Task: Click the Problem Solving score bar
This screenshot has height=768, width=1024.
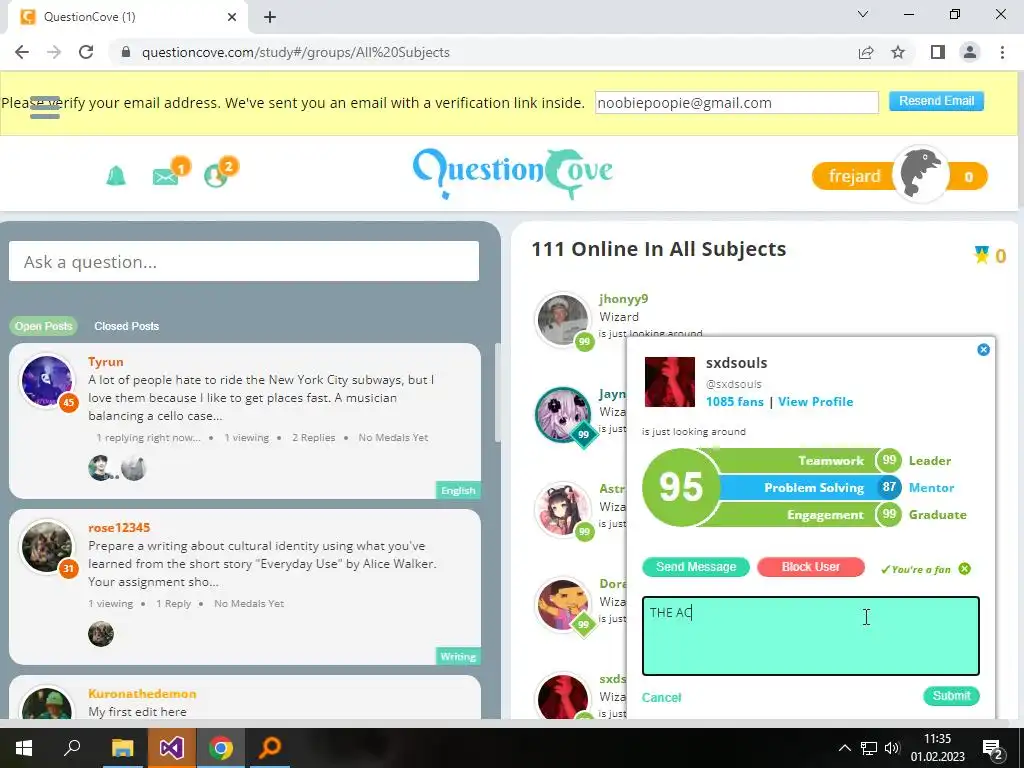Action: [x=808, y=487]
